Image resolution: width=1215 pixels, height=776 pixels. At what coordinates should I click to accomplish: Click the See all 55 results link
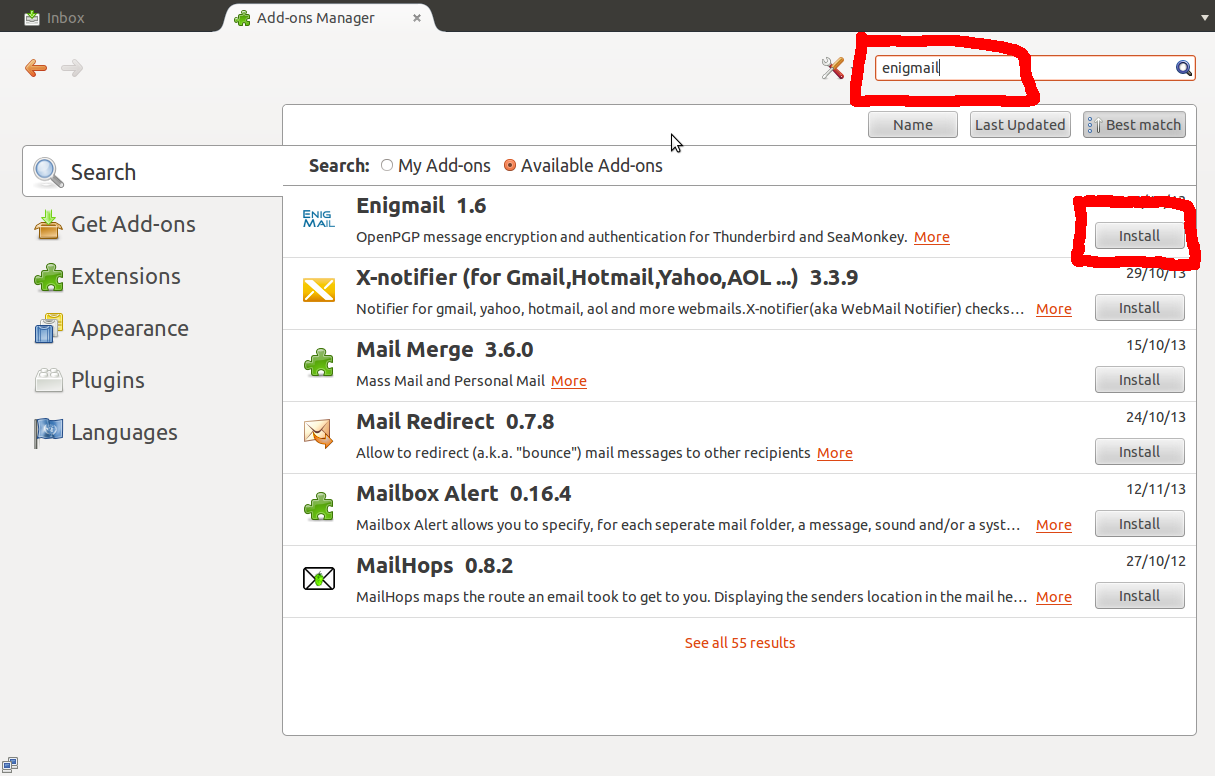click(740, 643)
